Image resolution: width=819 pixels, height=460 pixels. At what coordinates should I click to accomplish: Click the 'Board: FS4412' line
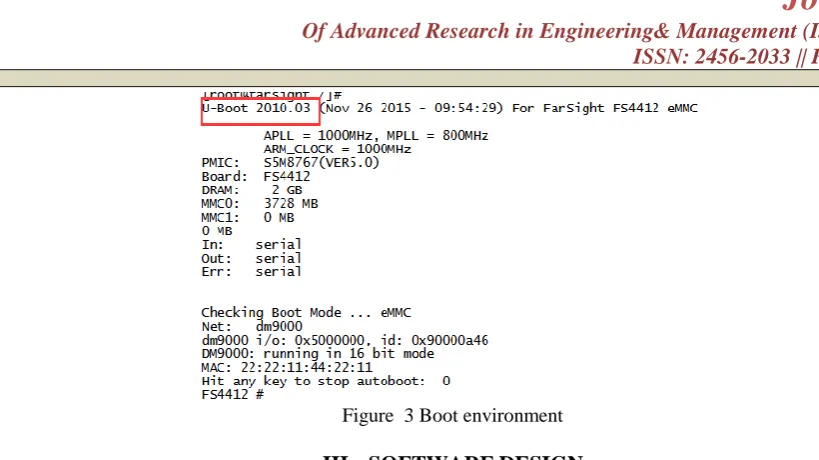(256, 176)
